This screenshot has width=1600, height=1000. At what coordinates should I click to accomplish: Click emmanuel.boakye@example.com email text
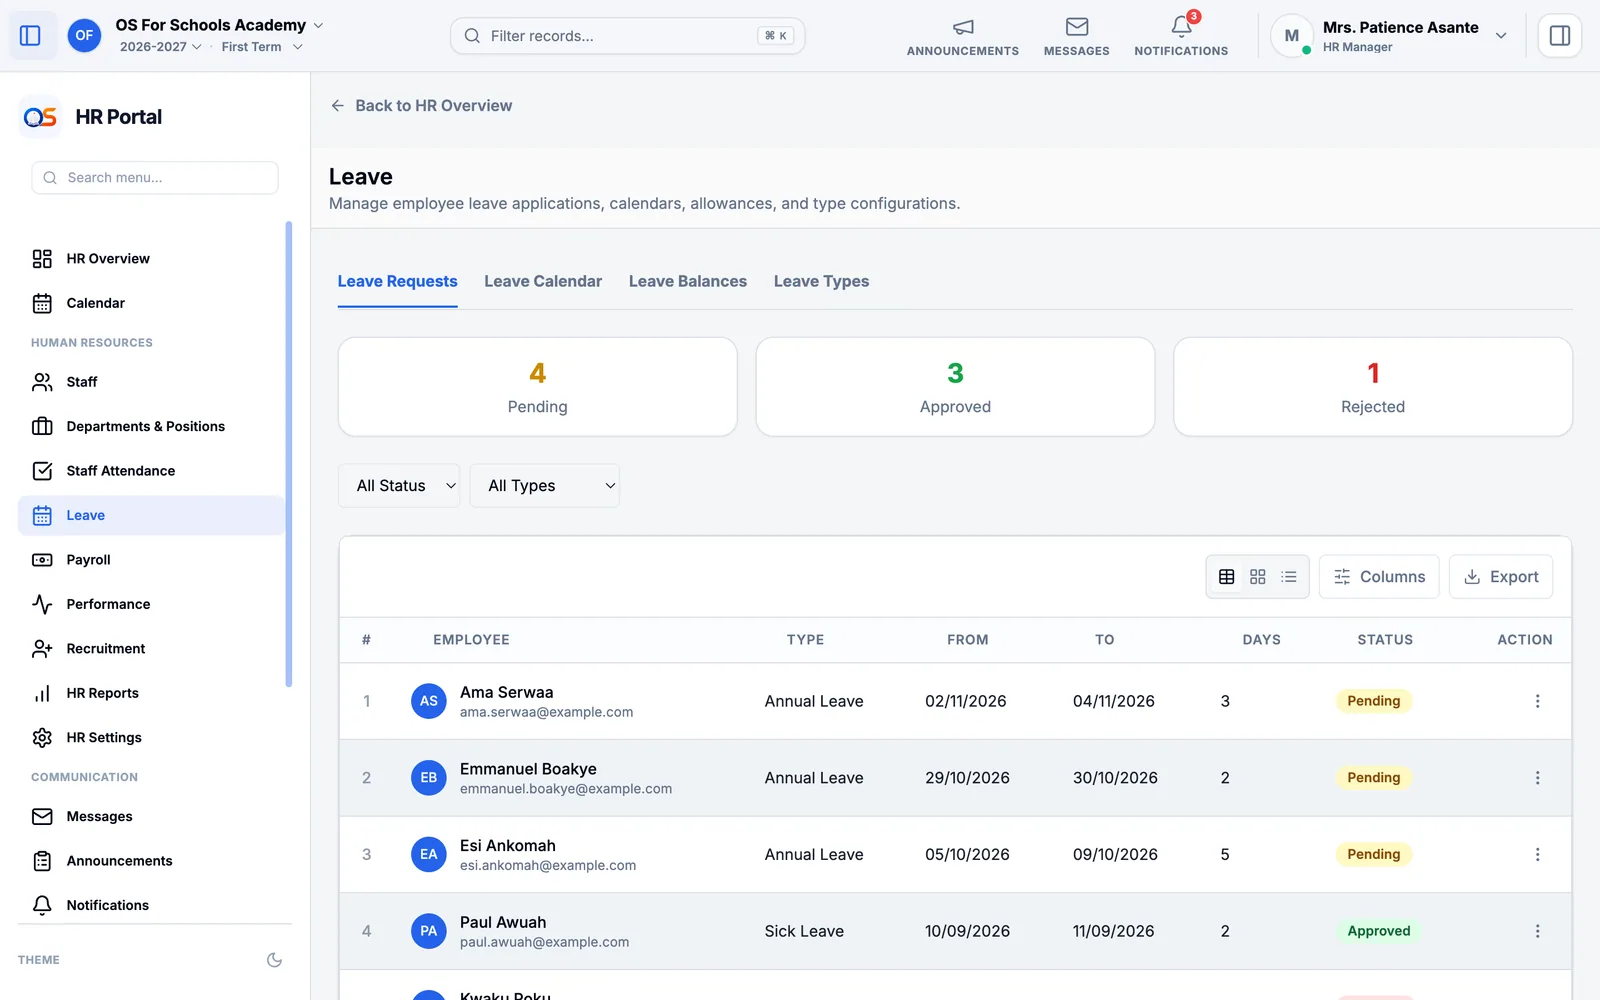(566, 789)
